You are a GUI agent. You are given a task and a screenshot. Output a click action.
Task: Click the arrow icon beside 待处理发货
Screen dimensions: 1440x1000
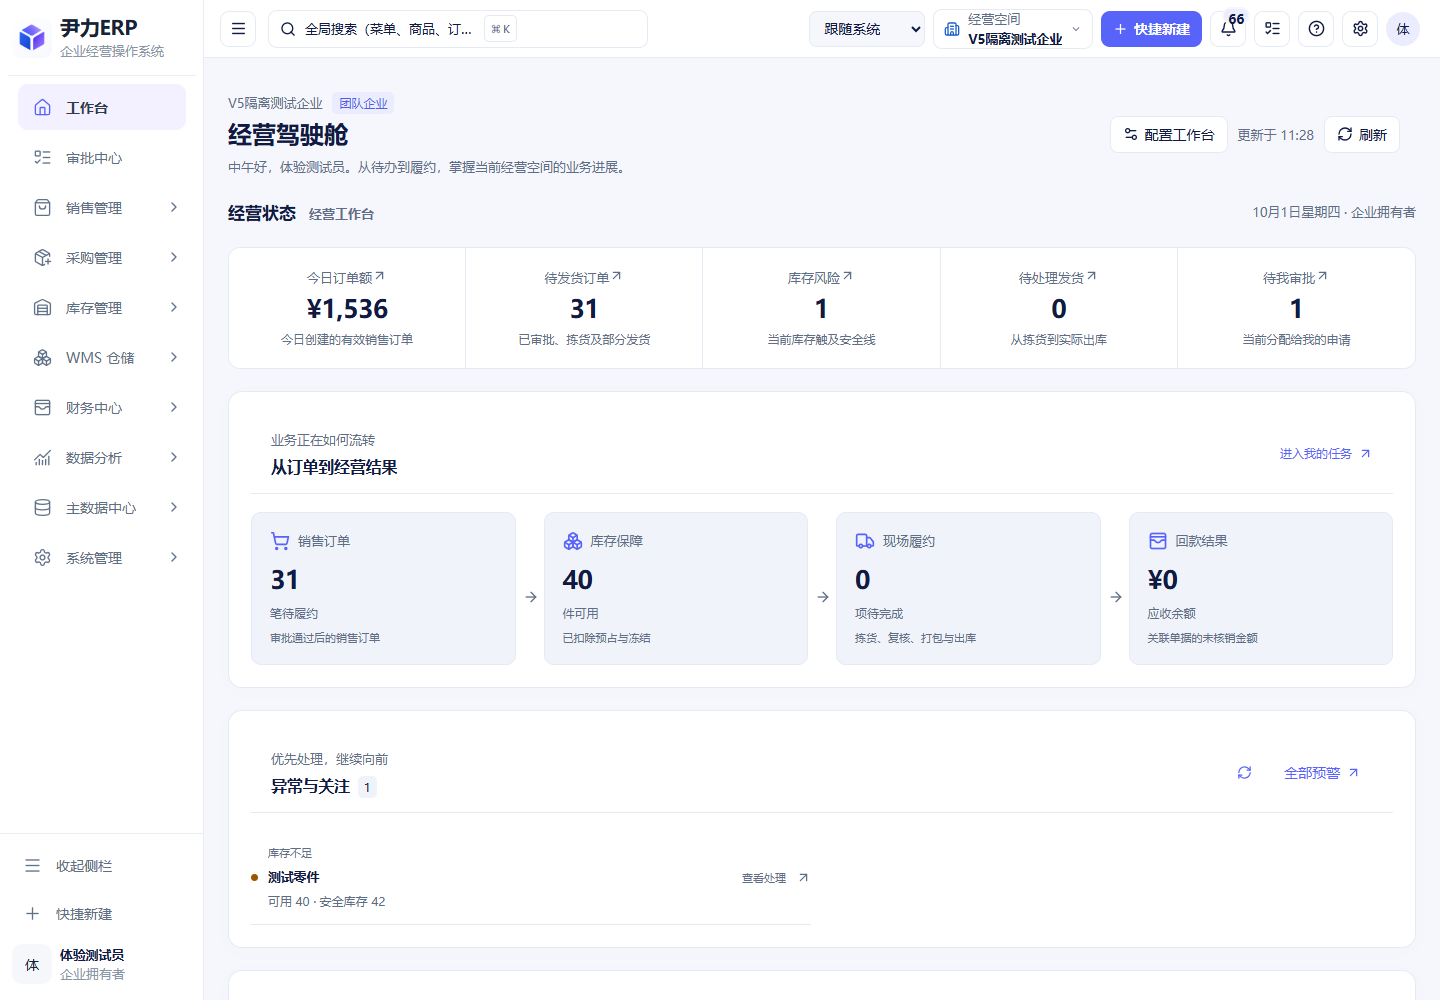click(1091, 276)
